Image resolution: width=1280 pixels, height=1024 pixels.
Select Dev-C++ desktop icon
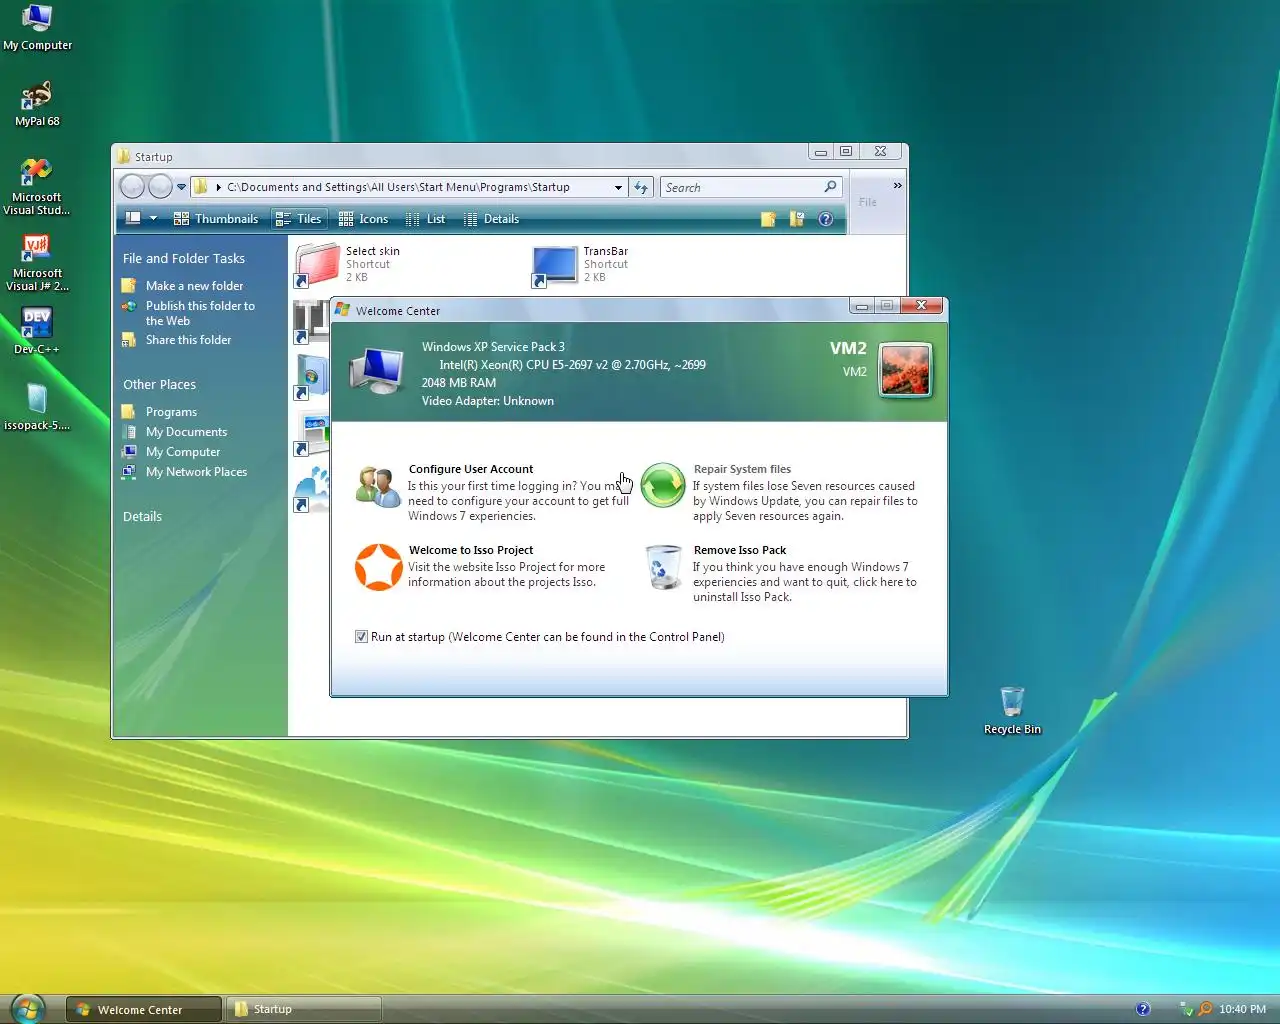click(x=37, y=332)
